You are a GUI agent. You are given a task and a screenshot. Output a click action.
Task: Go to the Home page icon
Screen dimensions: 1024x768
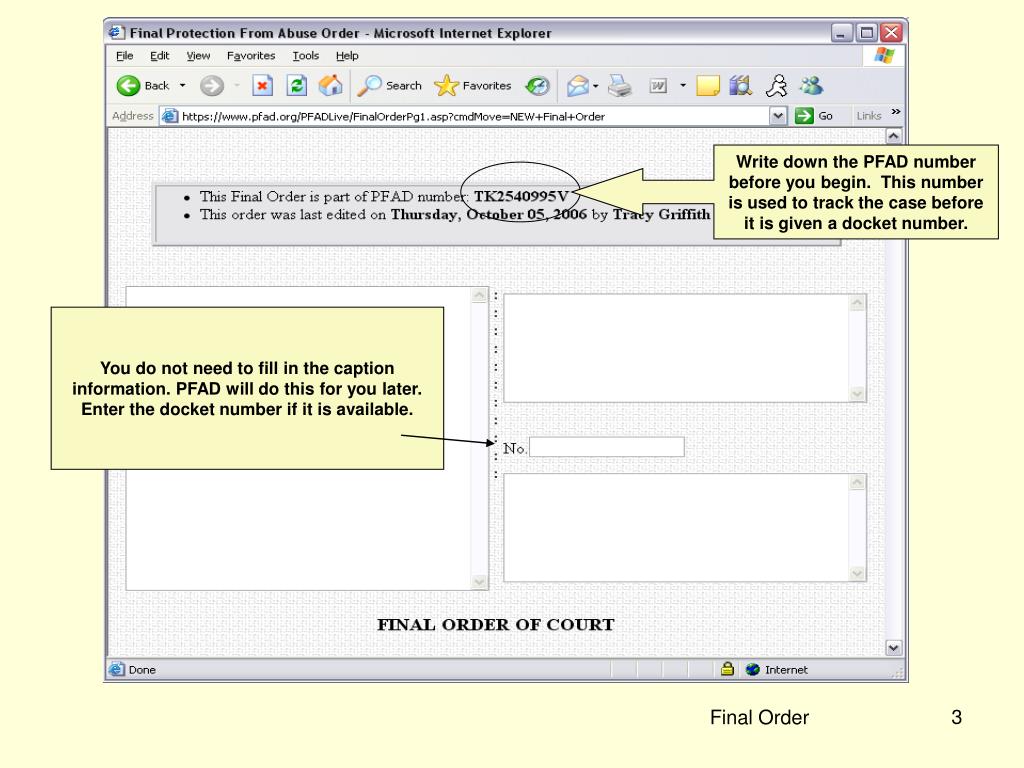click(330, 86)
